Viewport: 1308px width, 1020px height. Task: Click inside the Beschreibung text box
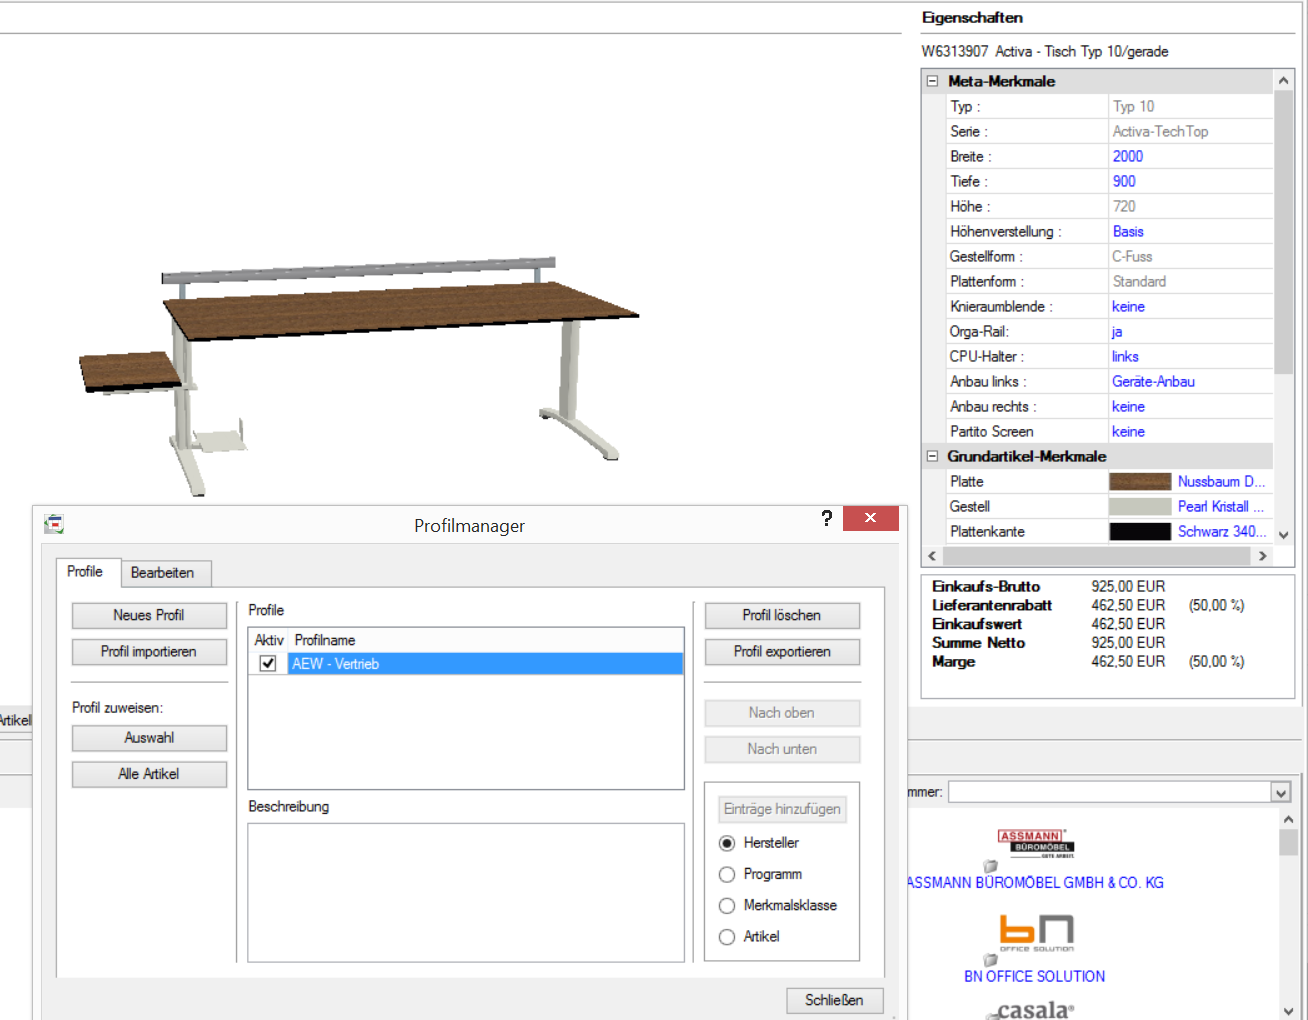(465, 892)
